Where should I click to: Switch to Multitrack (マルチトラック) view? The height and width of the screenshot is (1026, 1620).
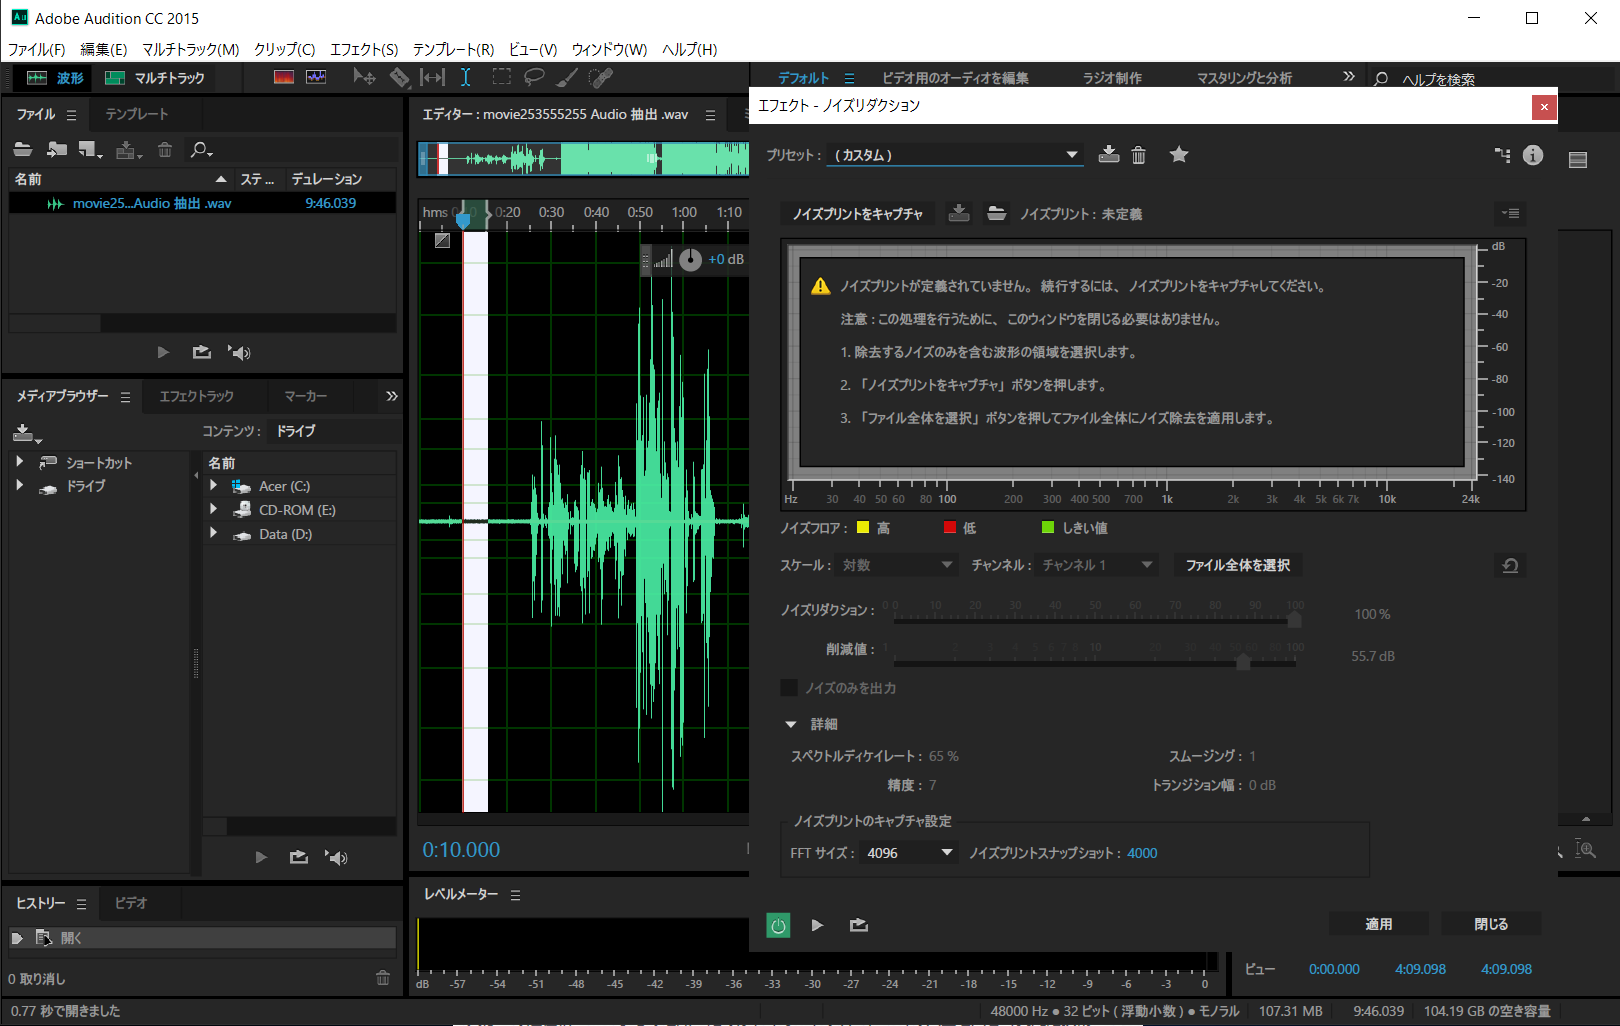[x=155, y=78]
